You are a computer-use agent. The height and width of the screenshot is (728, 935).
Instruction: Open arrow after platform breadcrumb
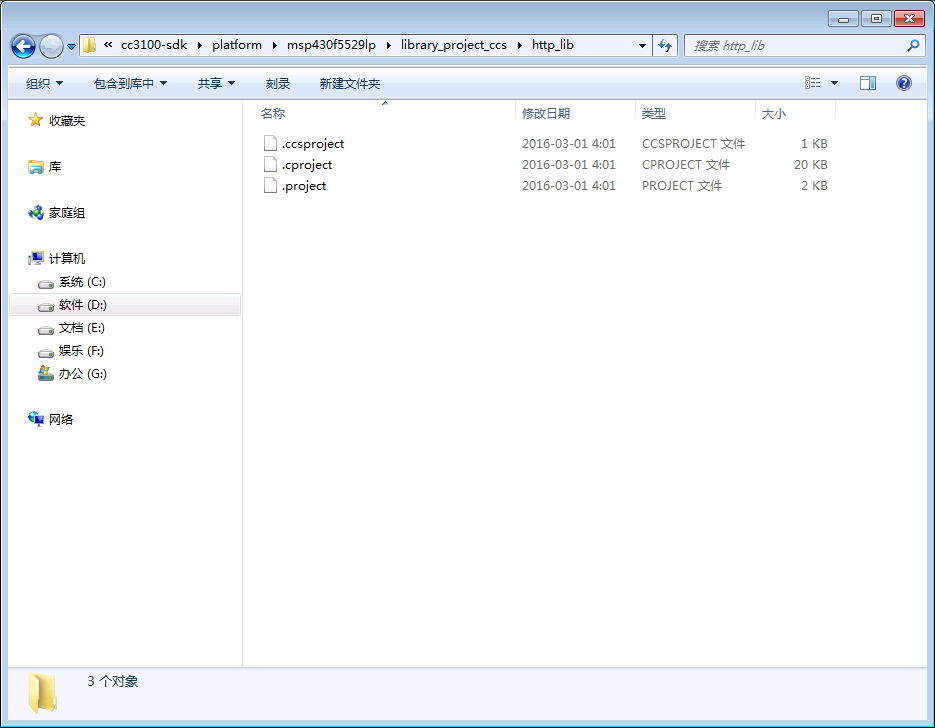click(x=274, y=45)
